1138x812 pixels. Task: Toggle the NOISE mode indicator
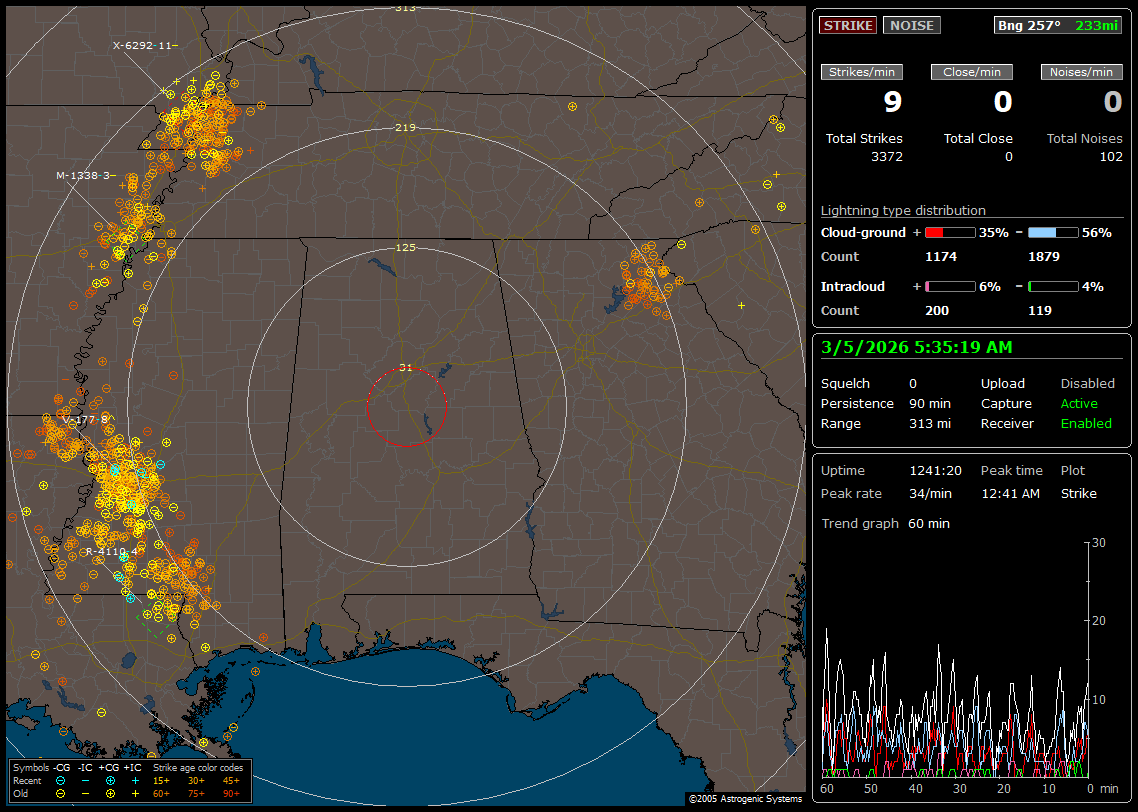coord(911,26)
